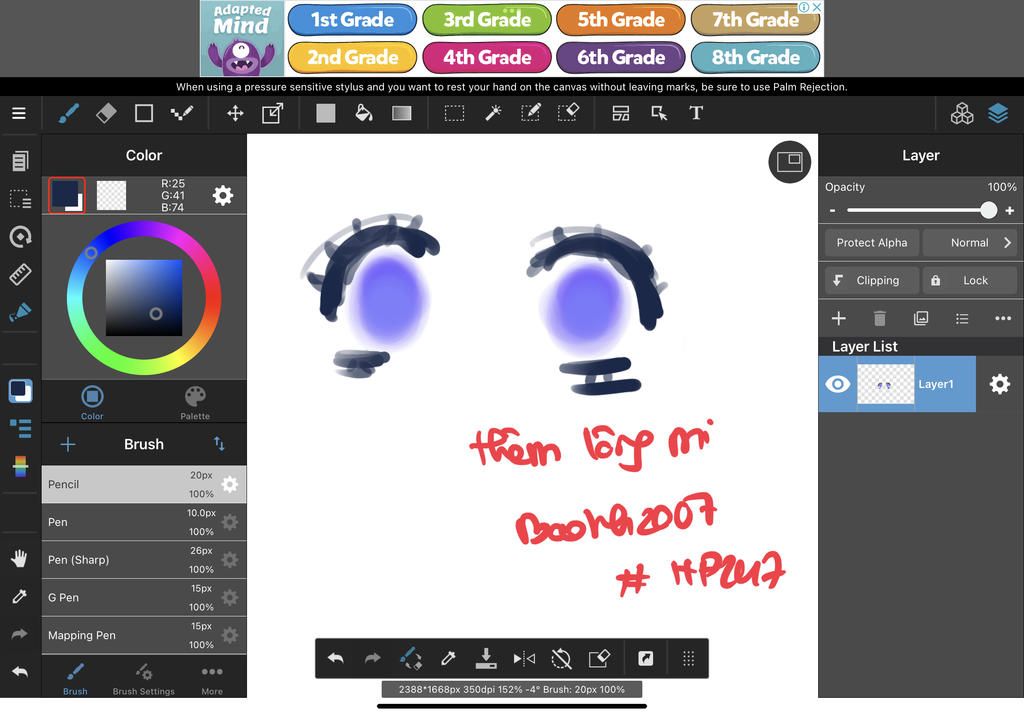Select the hand pan tool
This screenshot has height=715, width=1024.
click(x=20, y=558)
